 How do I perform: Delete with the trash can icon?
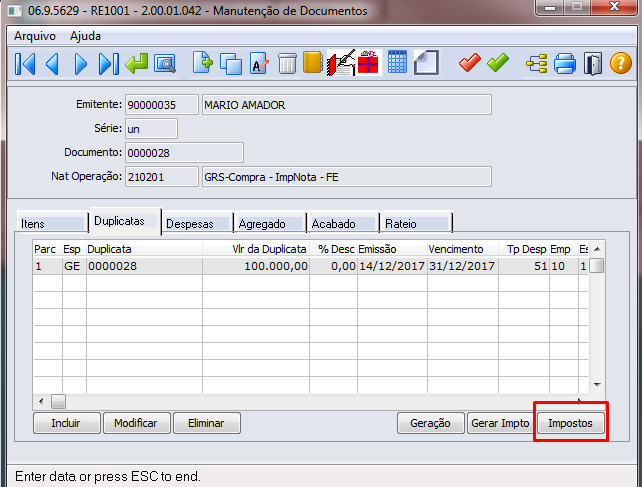click(x=287, y=64)
